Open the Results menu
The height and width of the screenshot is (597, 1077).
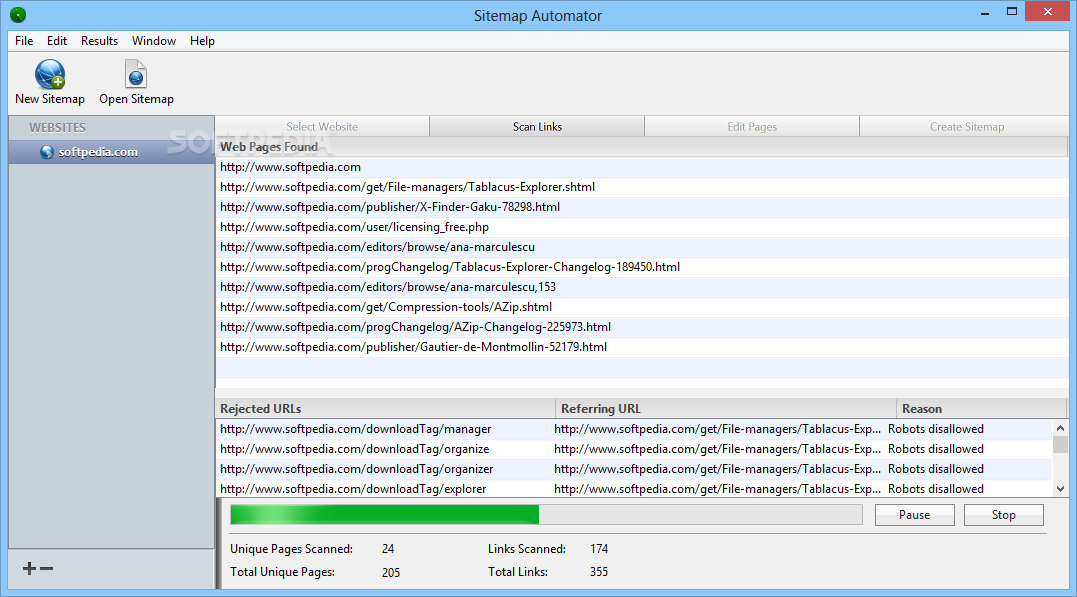pyautogui.click(x=100, y=41)
